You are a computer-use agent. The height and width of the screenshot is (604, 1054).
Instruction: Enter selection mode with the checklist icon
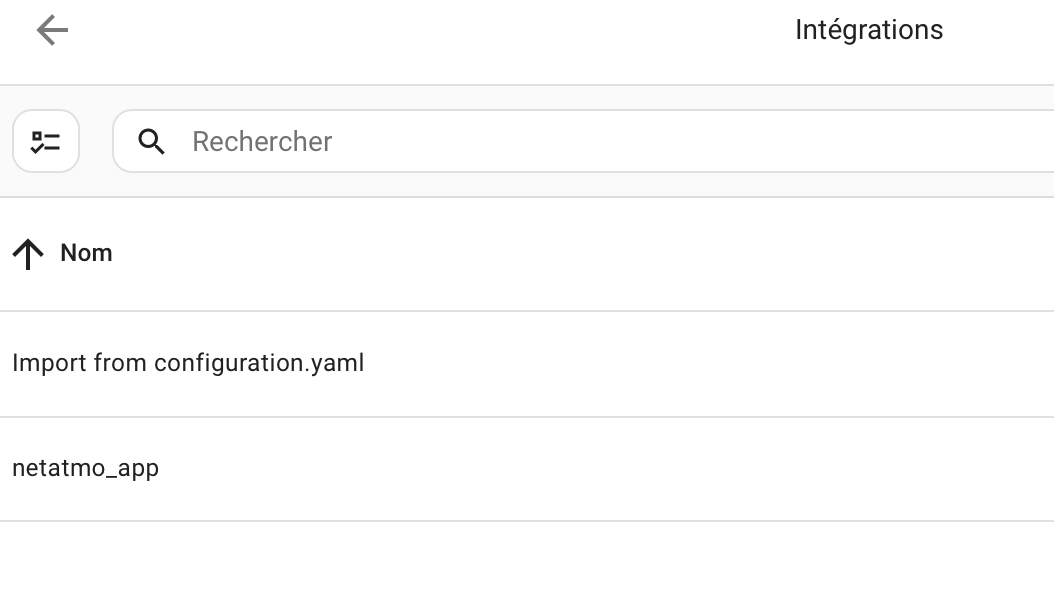point(46,141)
